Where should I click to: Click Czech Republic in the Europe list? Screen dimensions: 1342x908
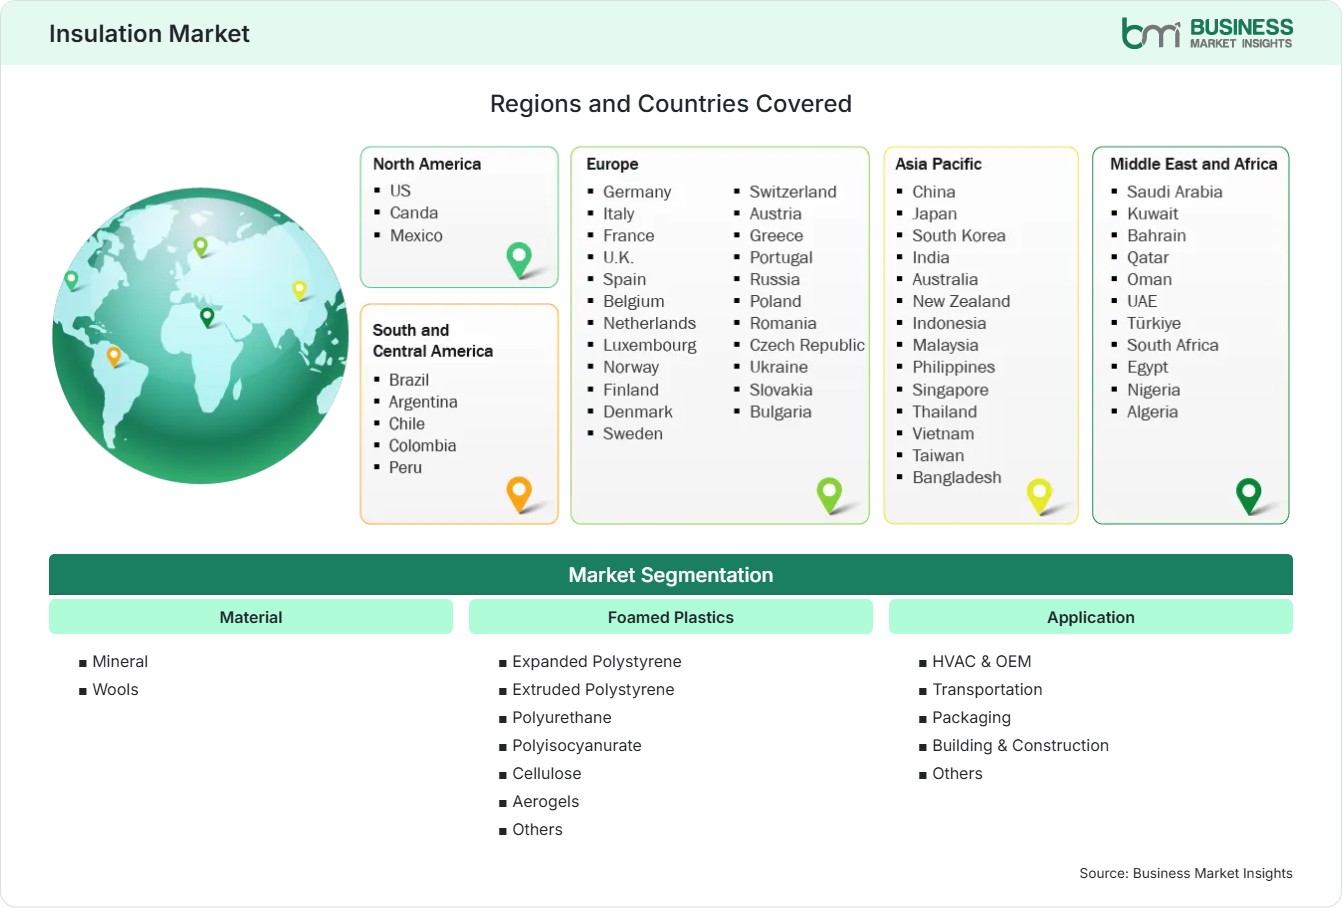pyautogui.click(x=807, y=345)
